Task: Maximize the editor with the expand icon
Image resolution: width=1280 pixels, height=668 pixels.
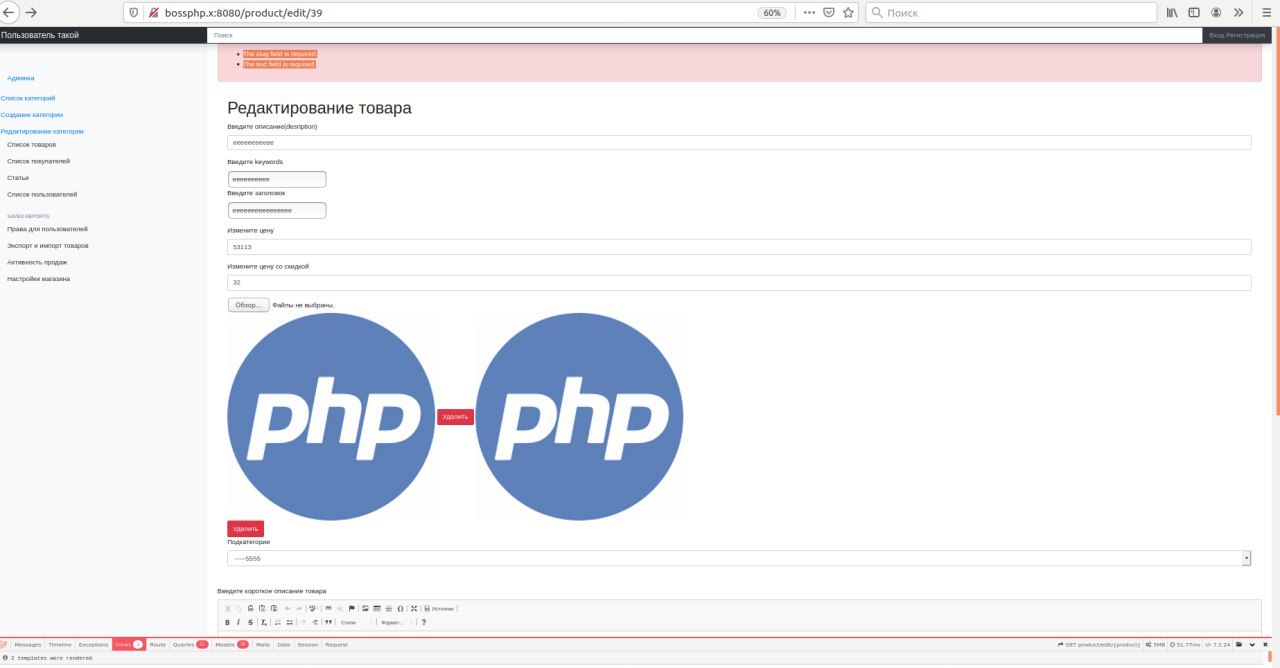Action: coord(414,608)
